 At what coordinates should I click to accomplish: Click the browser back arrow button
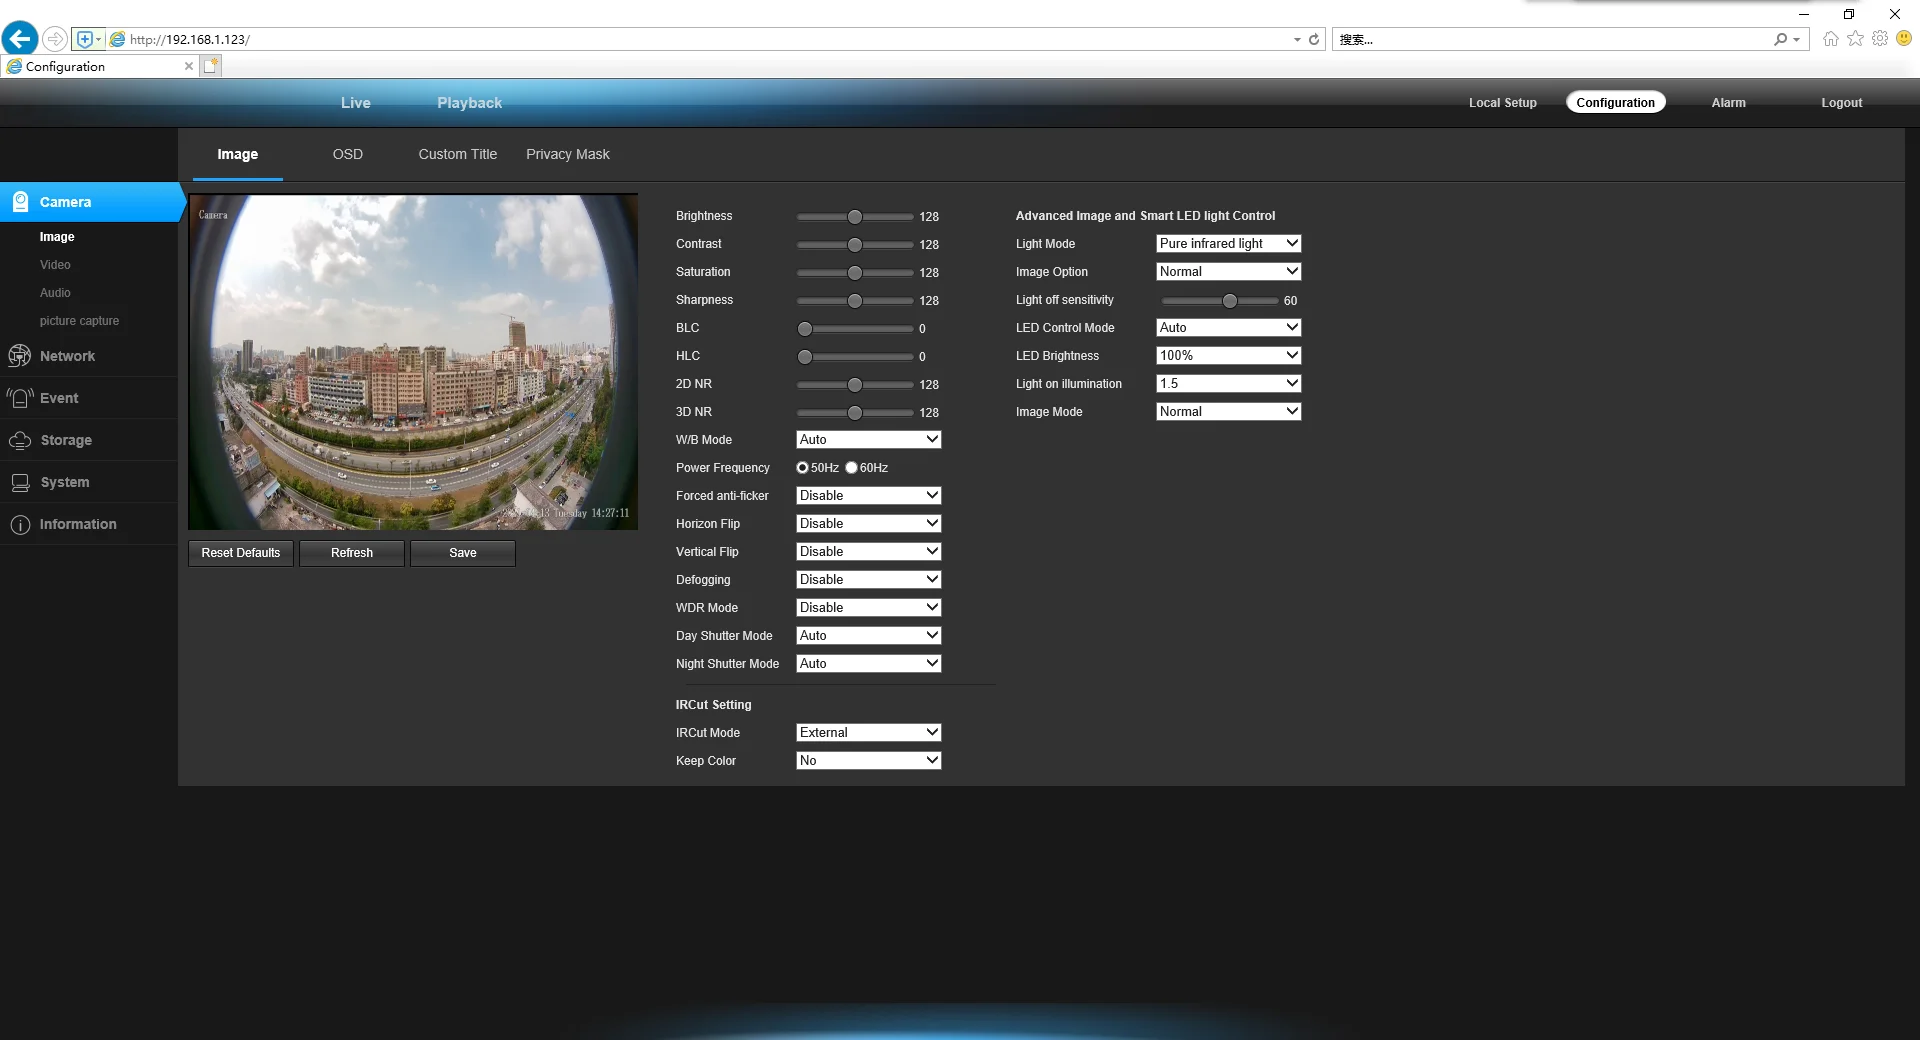(20, 39)
